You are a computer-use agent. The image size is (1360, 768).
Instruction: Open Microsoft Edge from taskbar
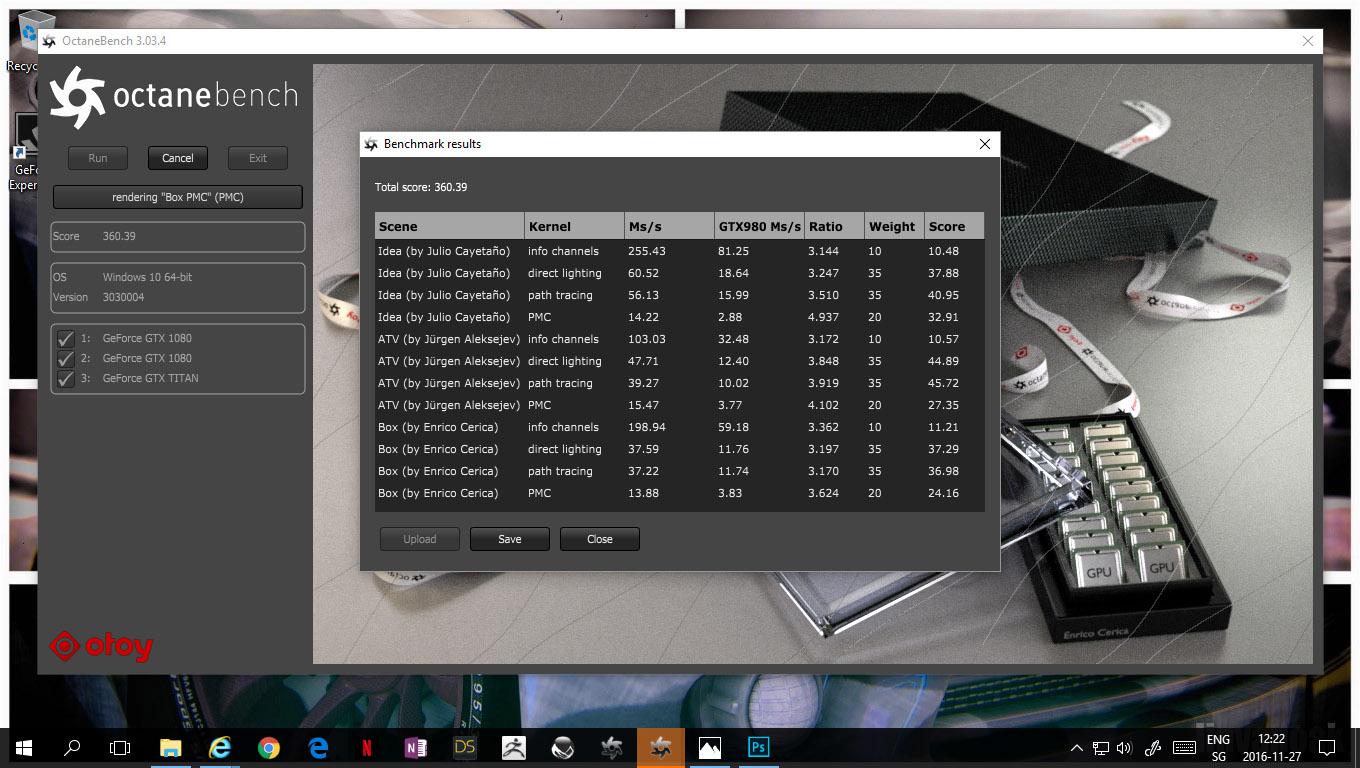[x=318, y=747]
